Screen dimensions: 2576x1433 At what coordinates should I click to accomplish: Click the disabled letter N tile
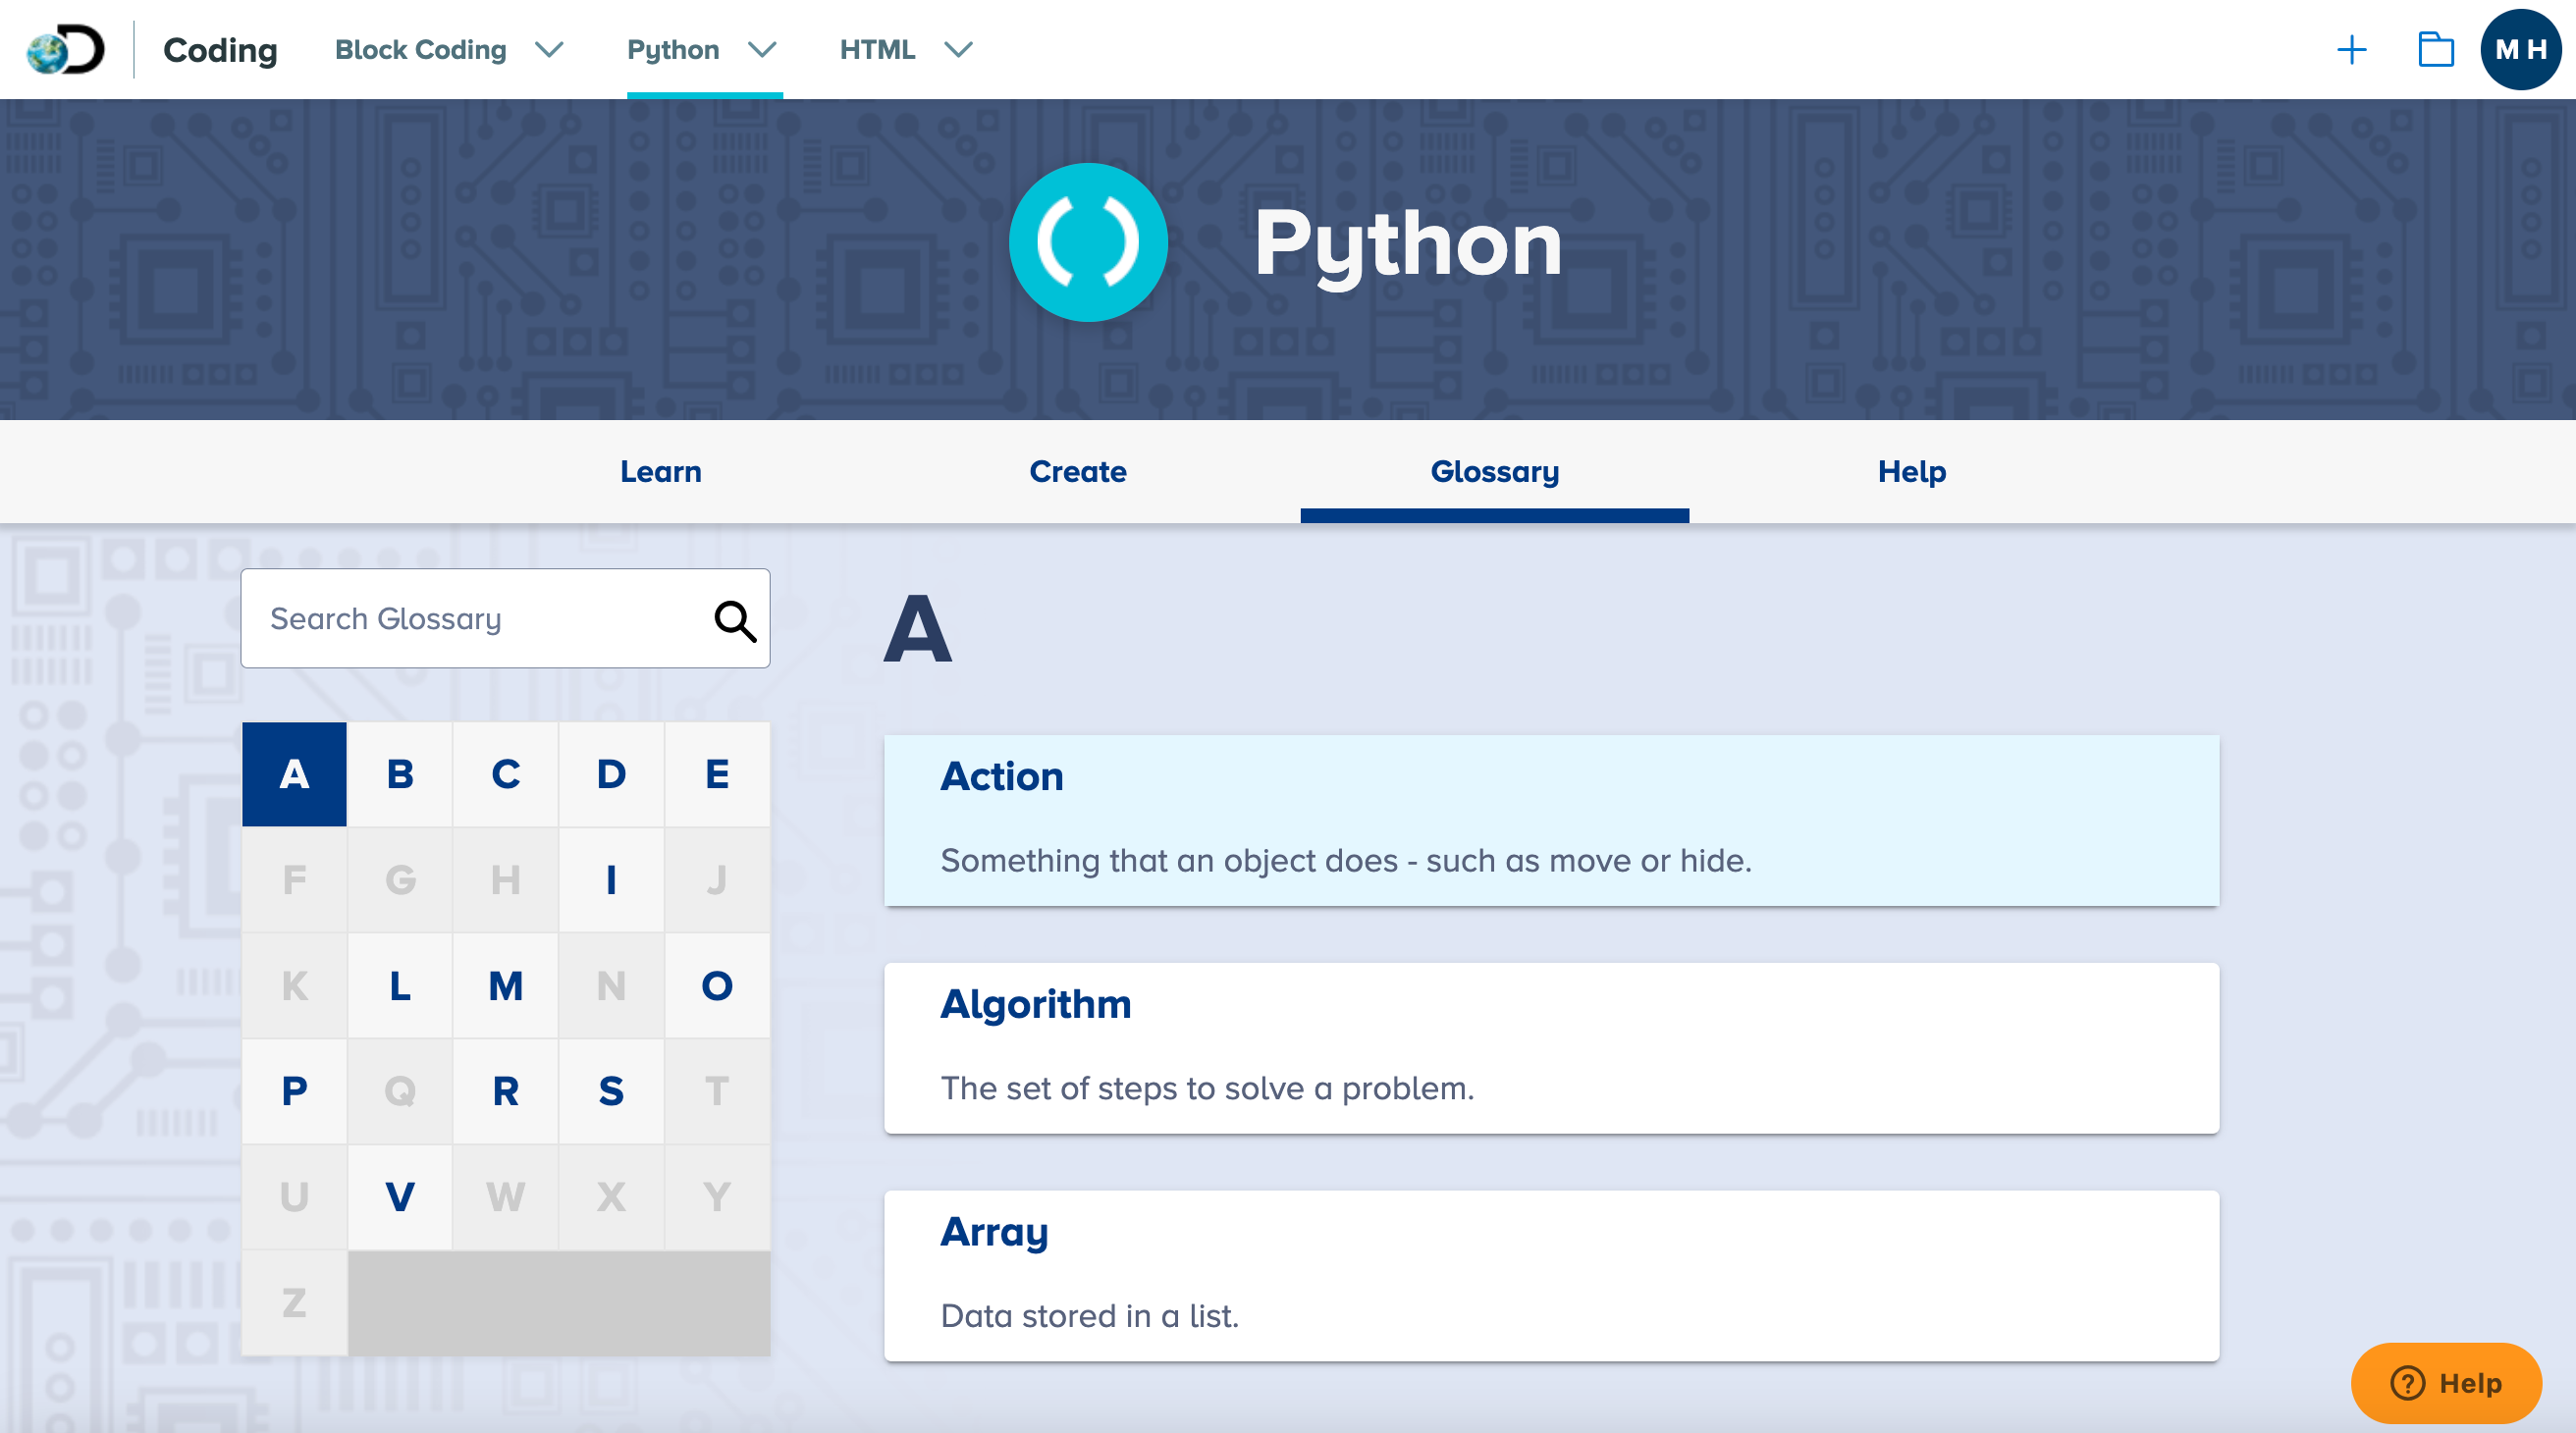612,986
